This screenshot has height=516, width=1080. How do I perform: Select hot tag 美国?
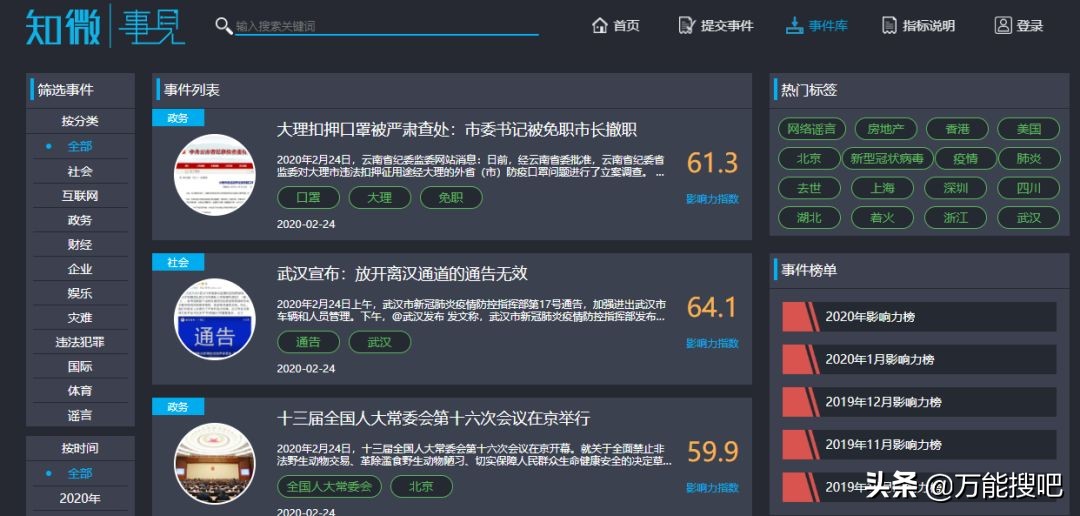point(1029,129)
